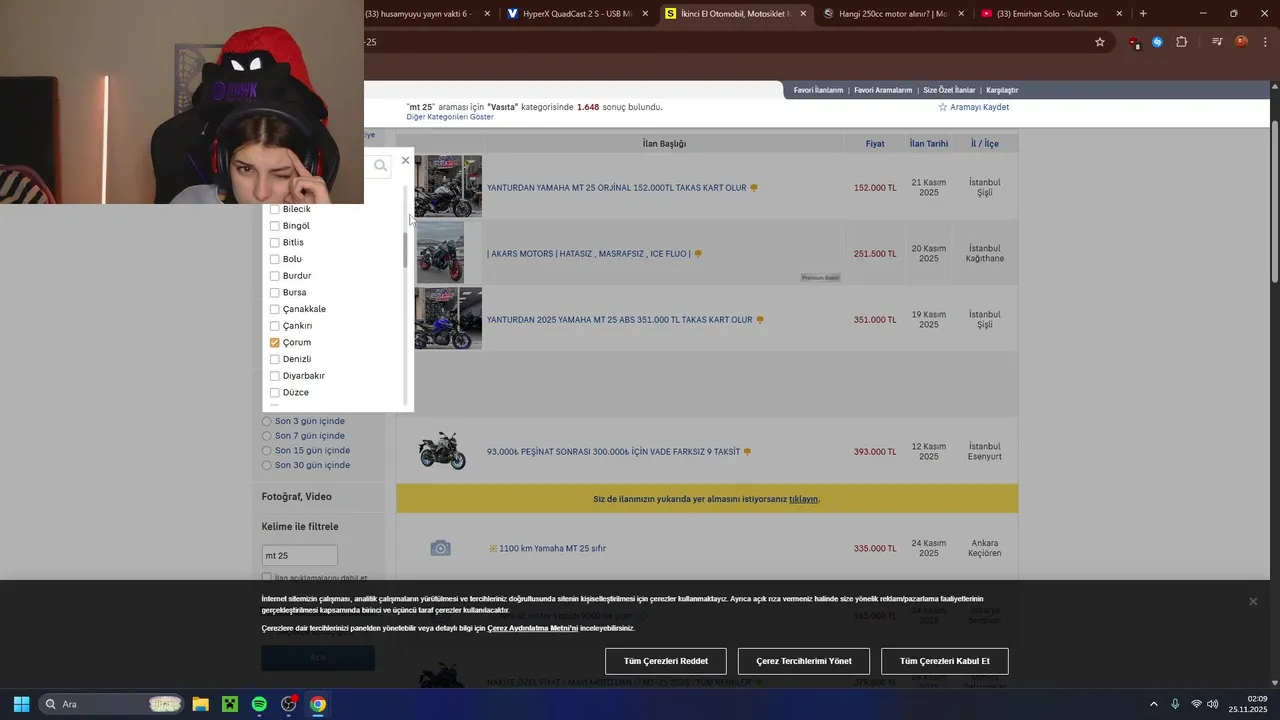1280x720 pixels.
Task: Uncheck the Çorum city checkbox
Action: click(274, 343)
